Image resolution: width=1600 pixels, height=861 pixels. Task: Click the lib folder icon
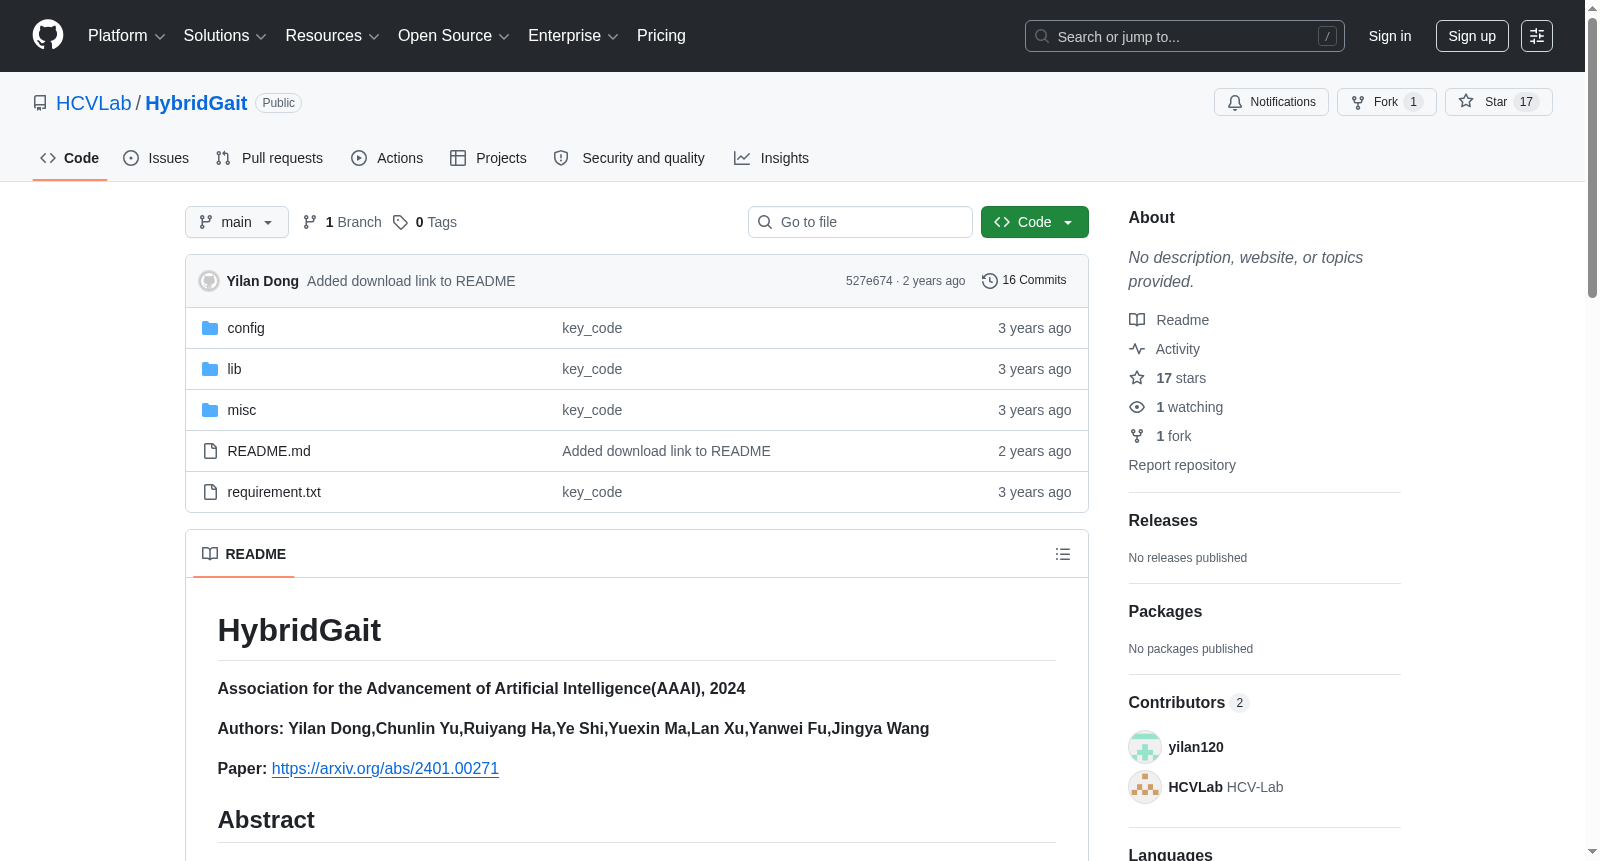tap(210, 369)
